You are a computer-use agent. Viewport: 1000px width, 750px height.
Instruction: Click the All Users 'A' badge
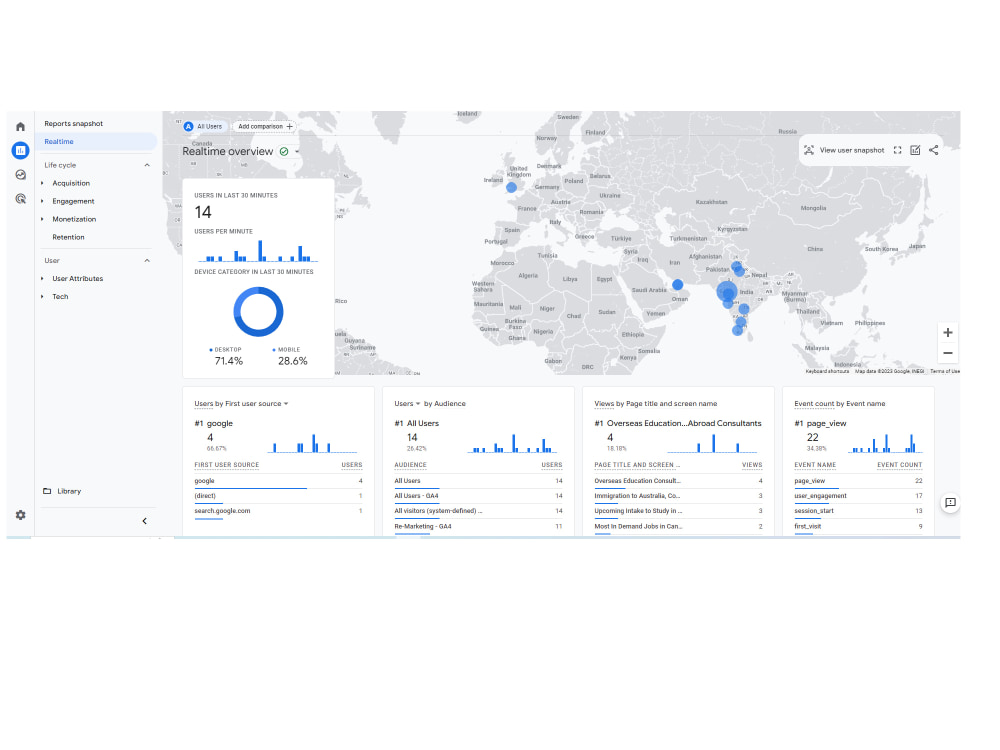point(188,126)
